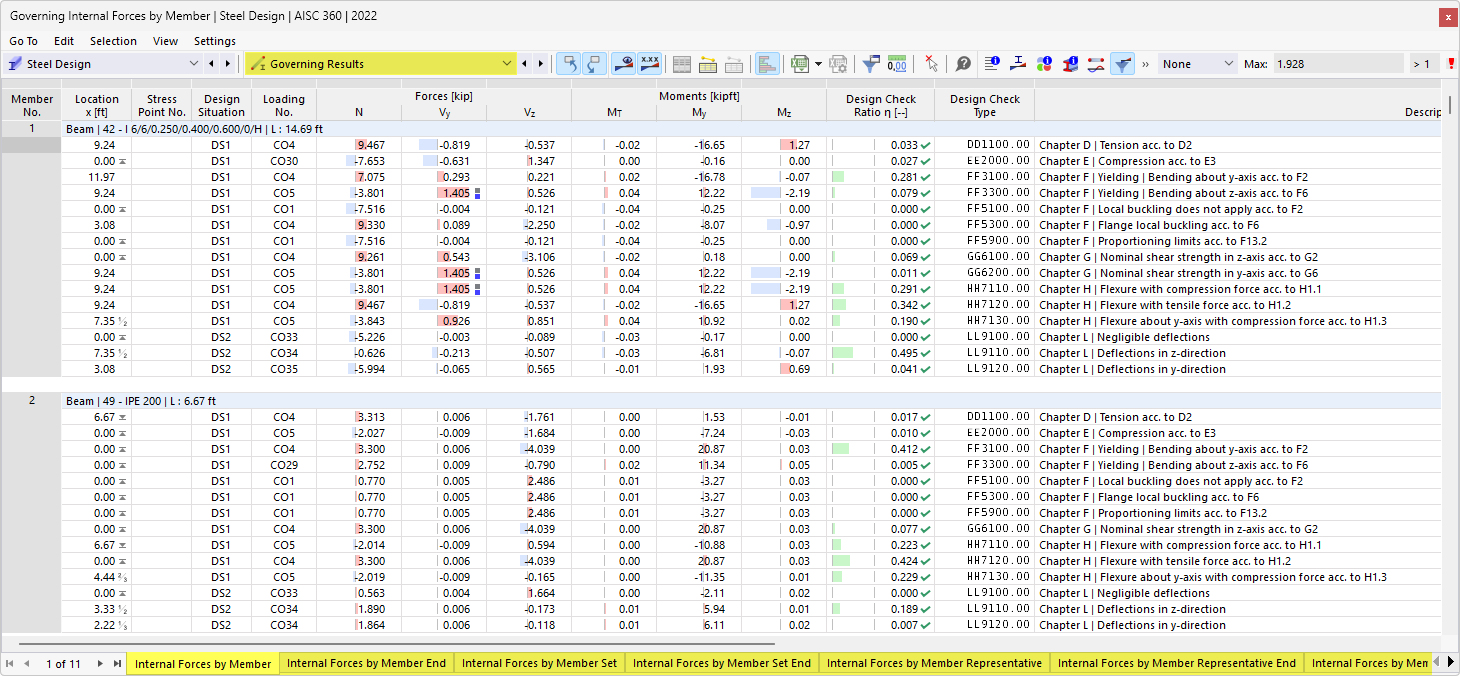The height and width of the screenshot is (676, 1460).
Task: Click the yellow table row highlight icon
Action: [708, 64]
